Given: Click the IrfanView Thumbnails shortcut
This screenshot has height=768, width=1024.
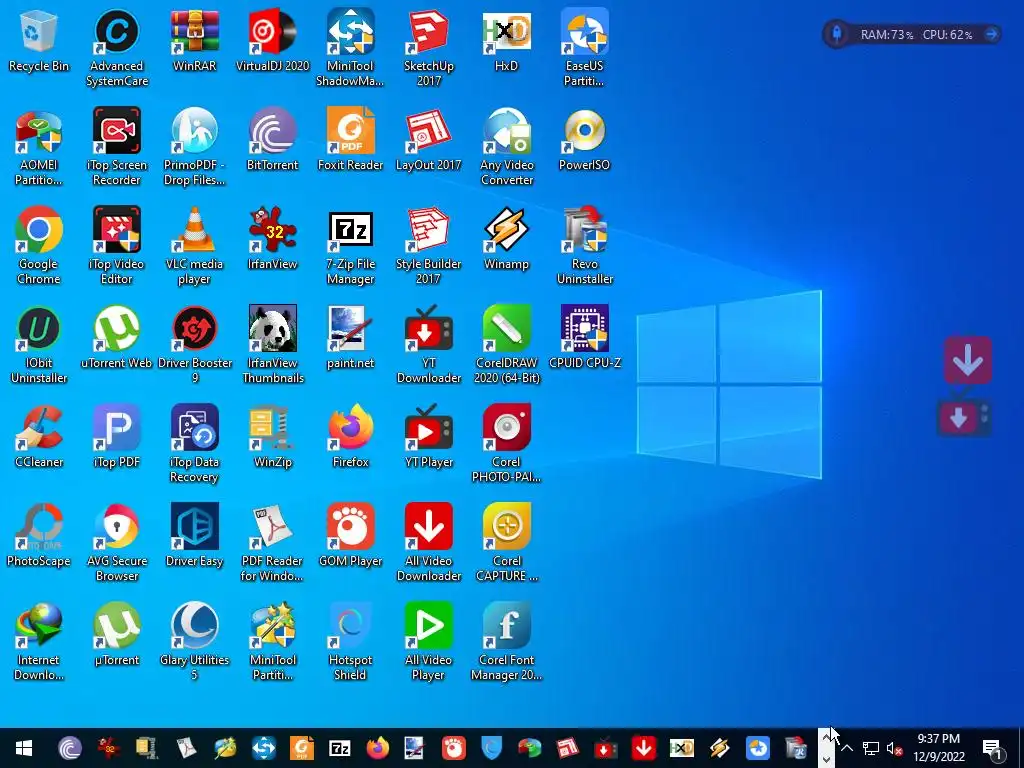Looking at the screenshot, I should 272,345.
